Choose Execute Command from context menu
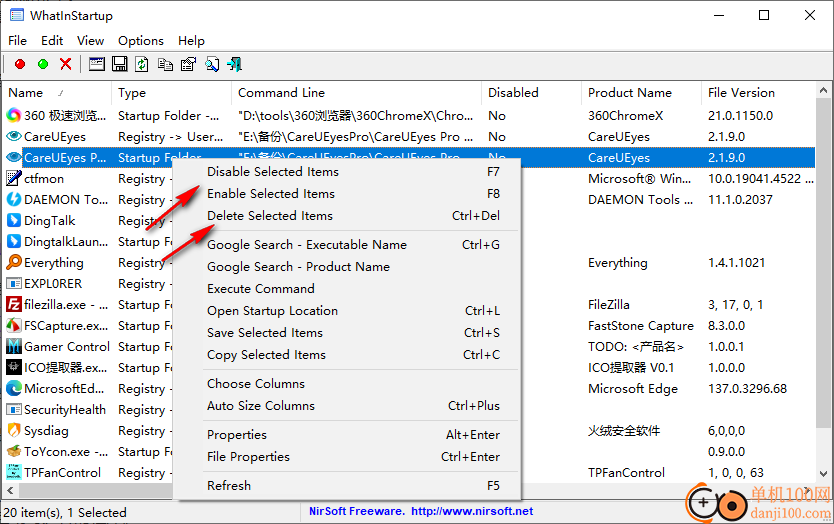The width and height of the screenshot is (834, 524). pos(348,288)
